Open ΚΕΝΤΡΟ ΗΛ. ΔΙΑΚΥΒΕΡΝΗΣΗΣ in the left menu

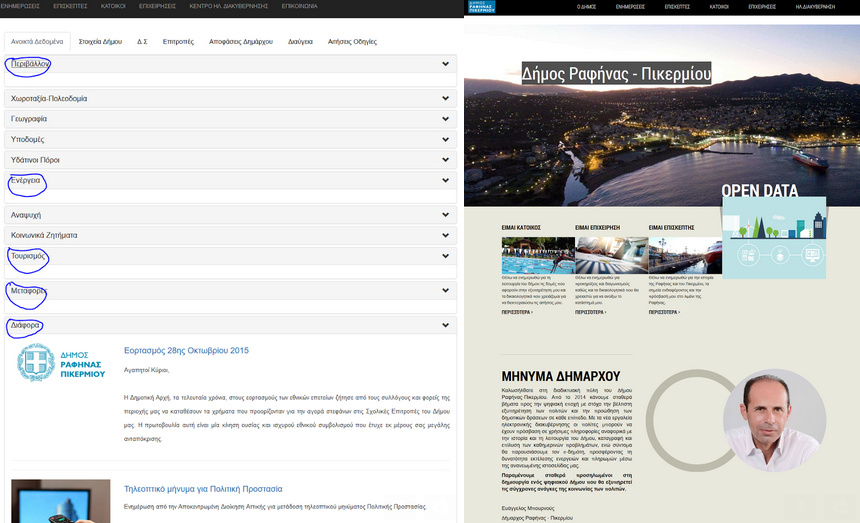(x=229, y=6)
